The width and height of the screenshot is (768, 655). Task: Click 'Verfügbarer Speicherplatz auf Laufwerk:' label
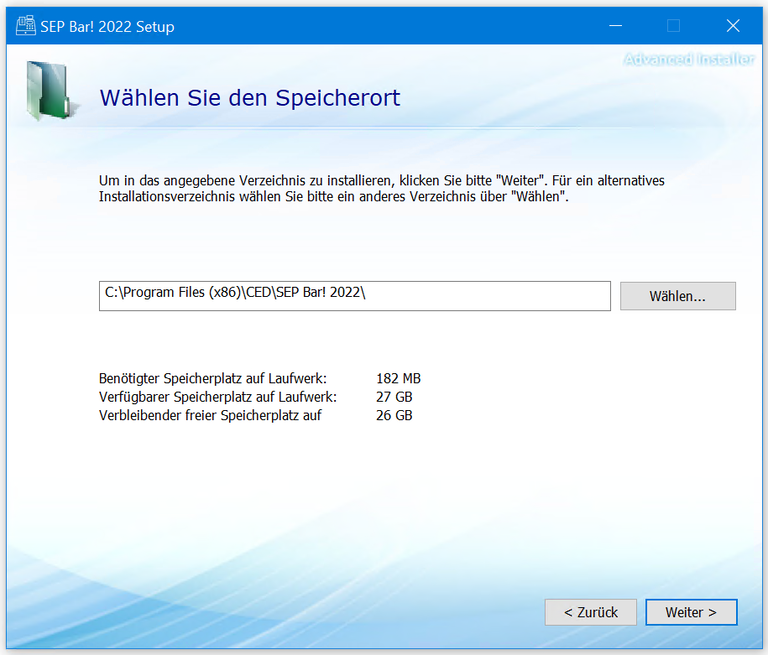click(x=218, y=397)
